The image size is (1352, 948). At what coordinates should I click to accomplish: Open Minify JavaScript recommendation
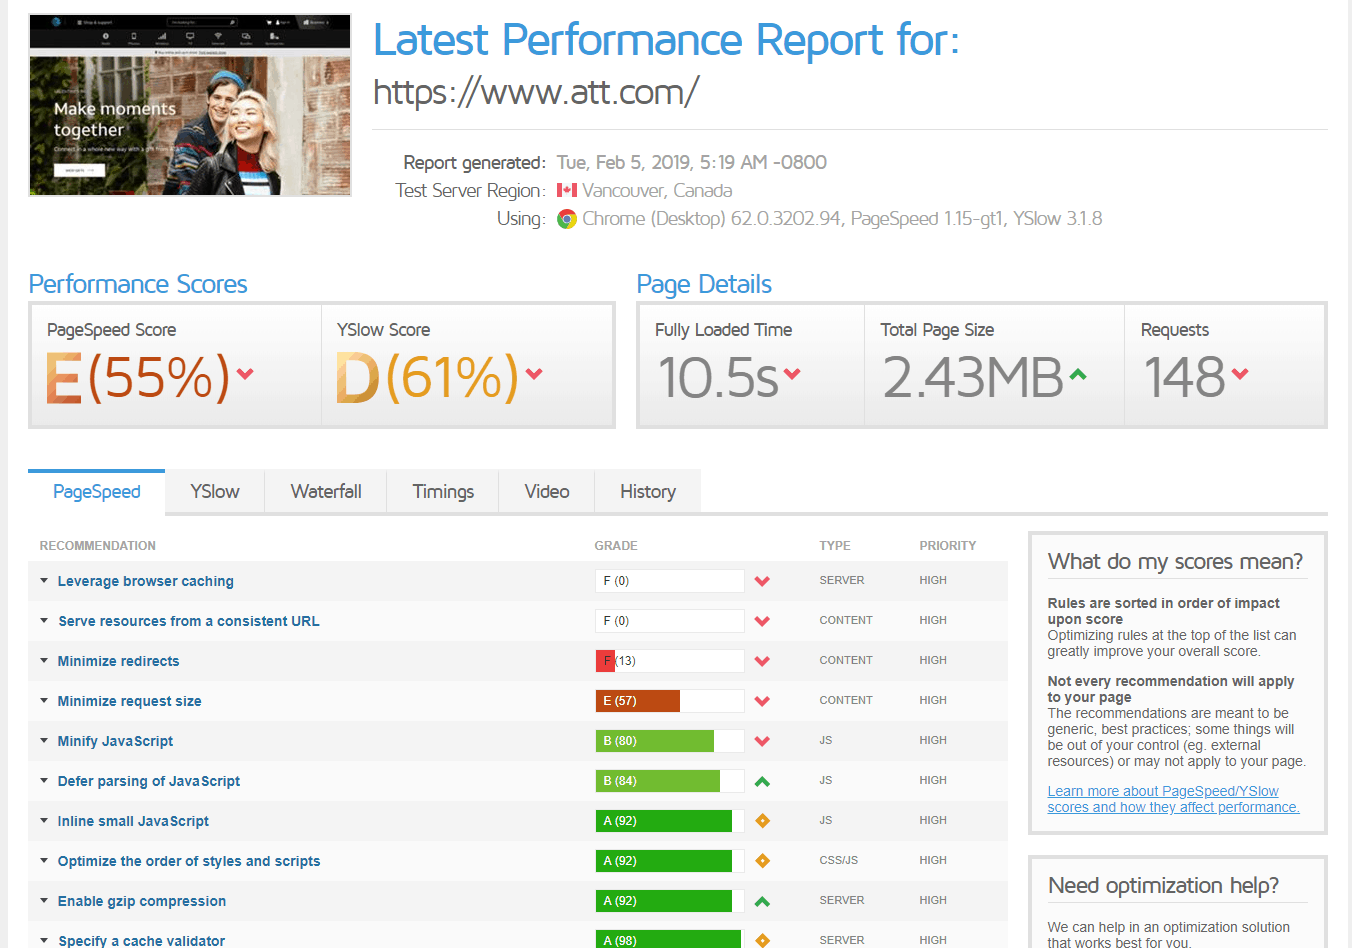116,741
